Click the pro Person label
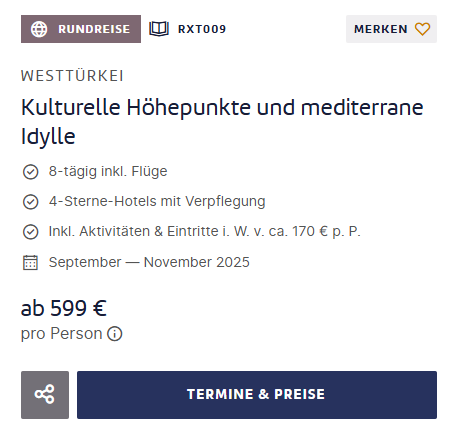 [x=61, y=334]
